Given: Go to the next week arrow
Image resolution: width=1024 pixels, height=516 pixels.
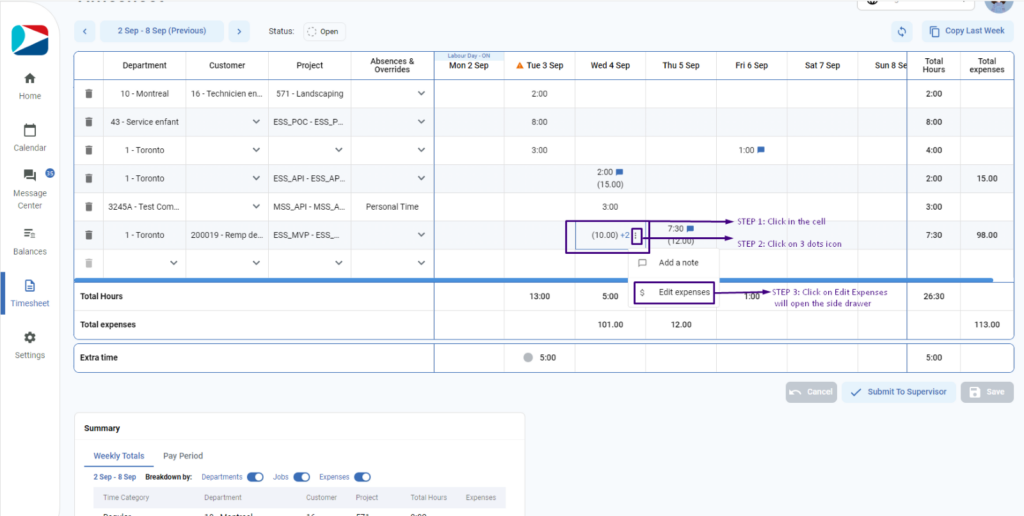Looking at the screenshot, I should point(239,31).
